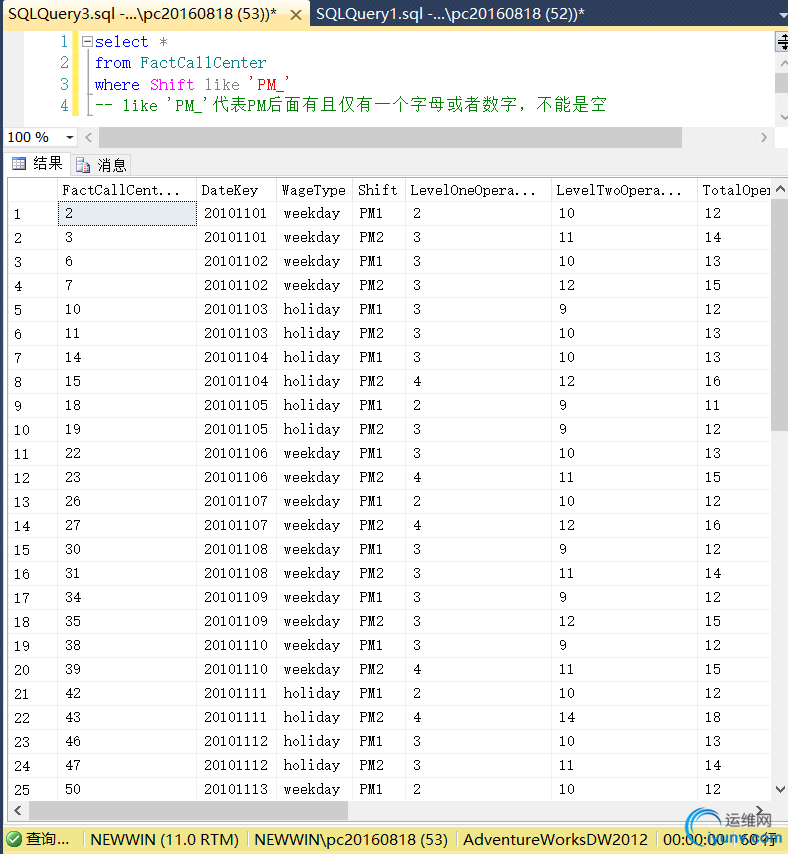This screenshot has height=854, width=788.
Task: Close the SQLQuery3.sql tab
Action: point(296,15)
